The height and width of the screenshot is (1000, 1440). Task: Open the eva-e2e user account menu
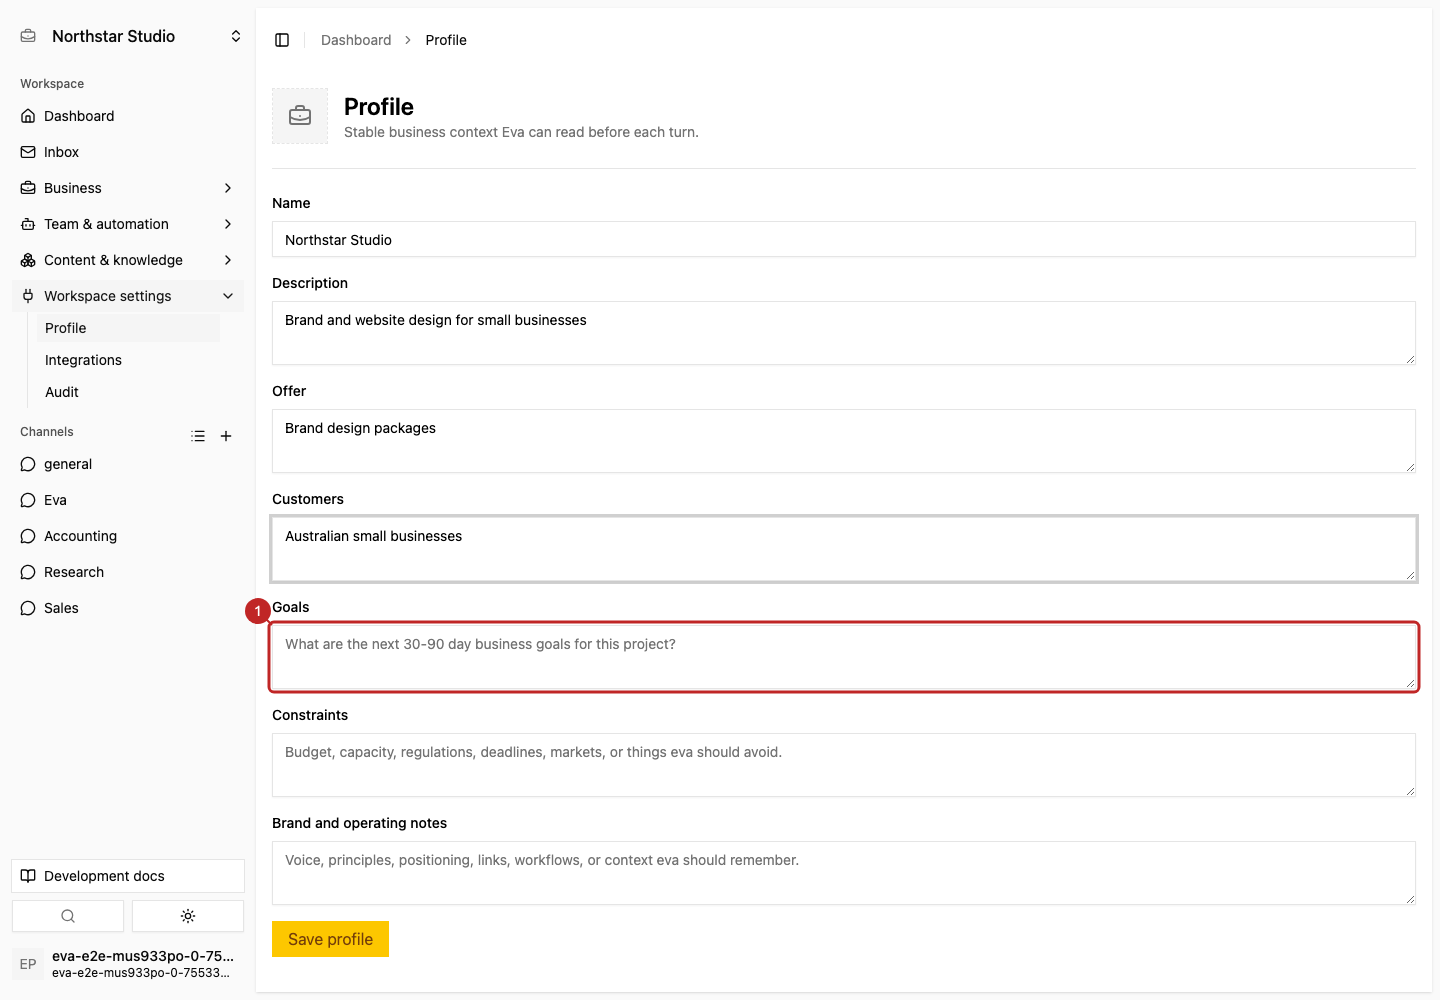(128, 964)
